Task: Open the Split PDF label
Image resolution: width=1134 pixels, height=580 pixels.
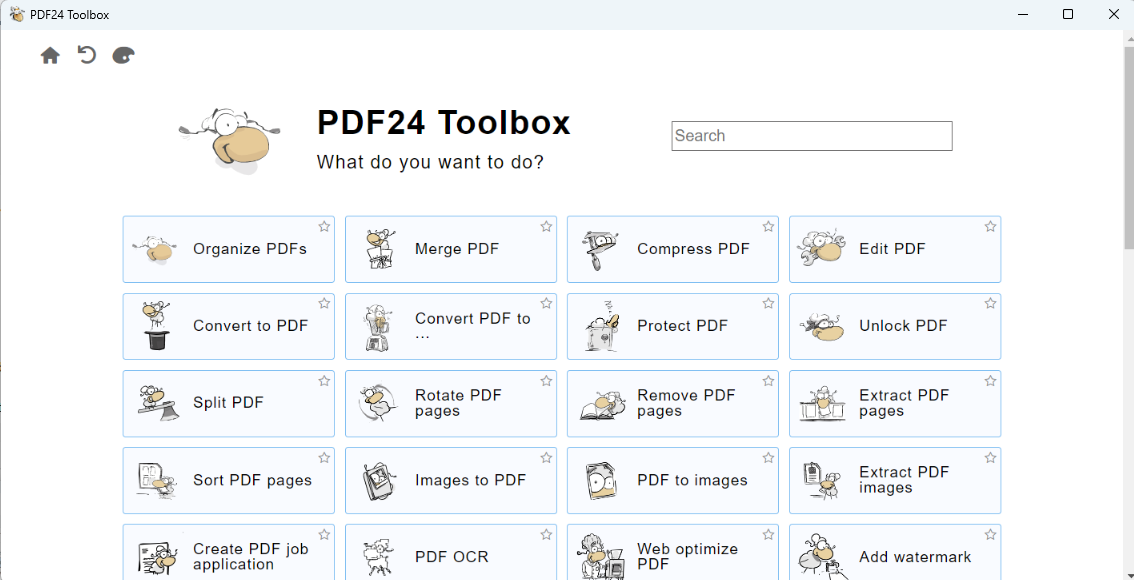Action: pos(229,403)
